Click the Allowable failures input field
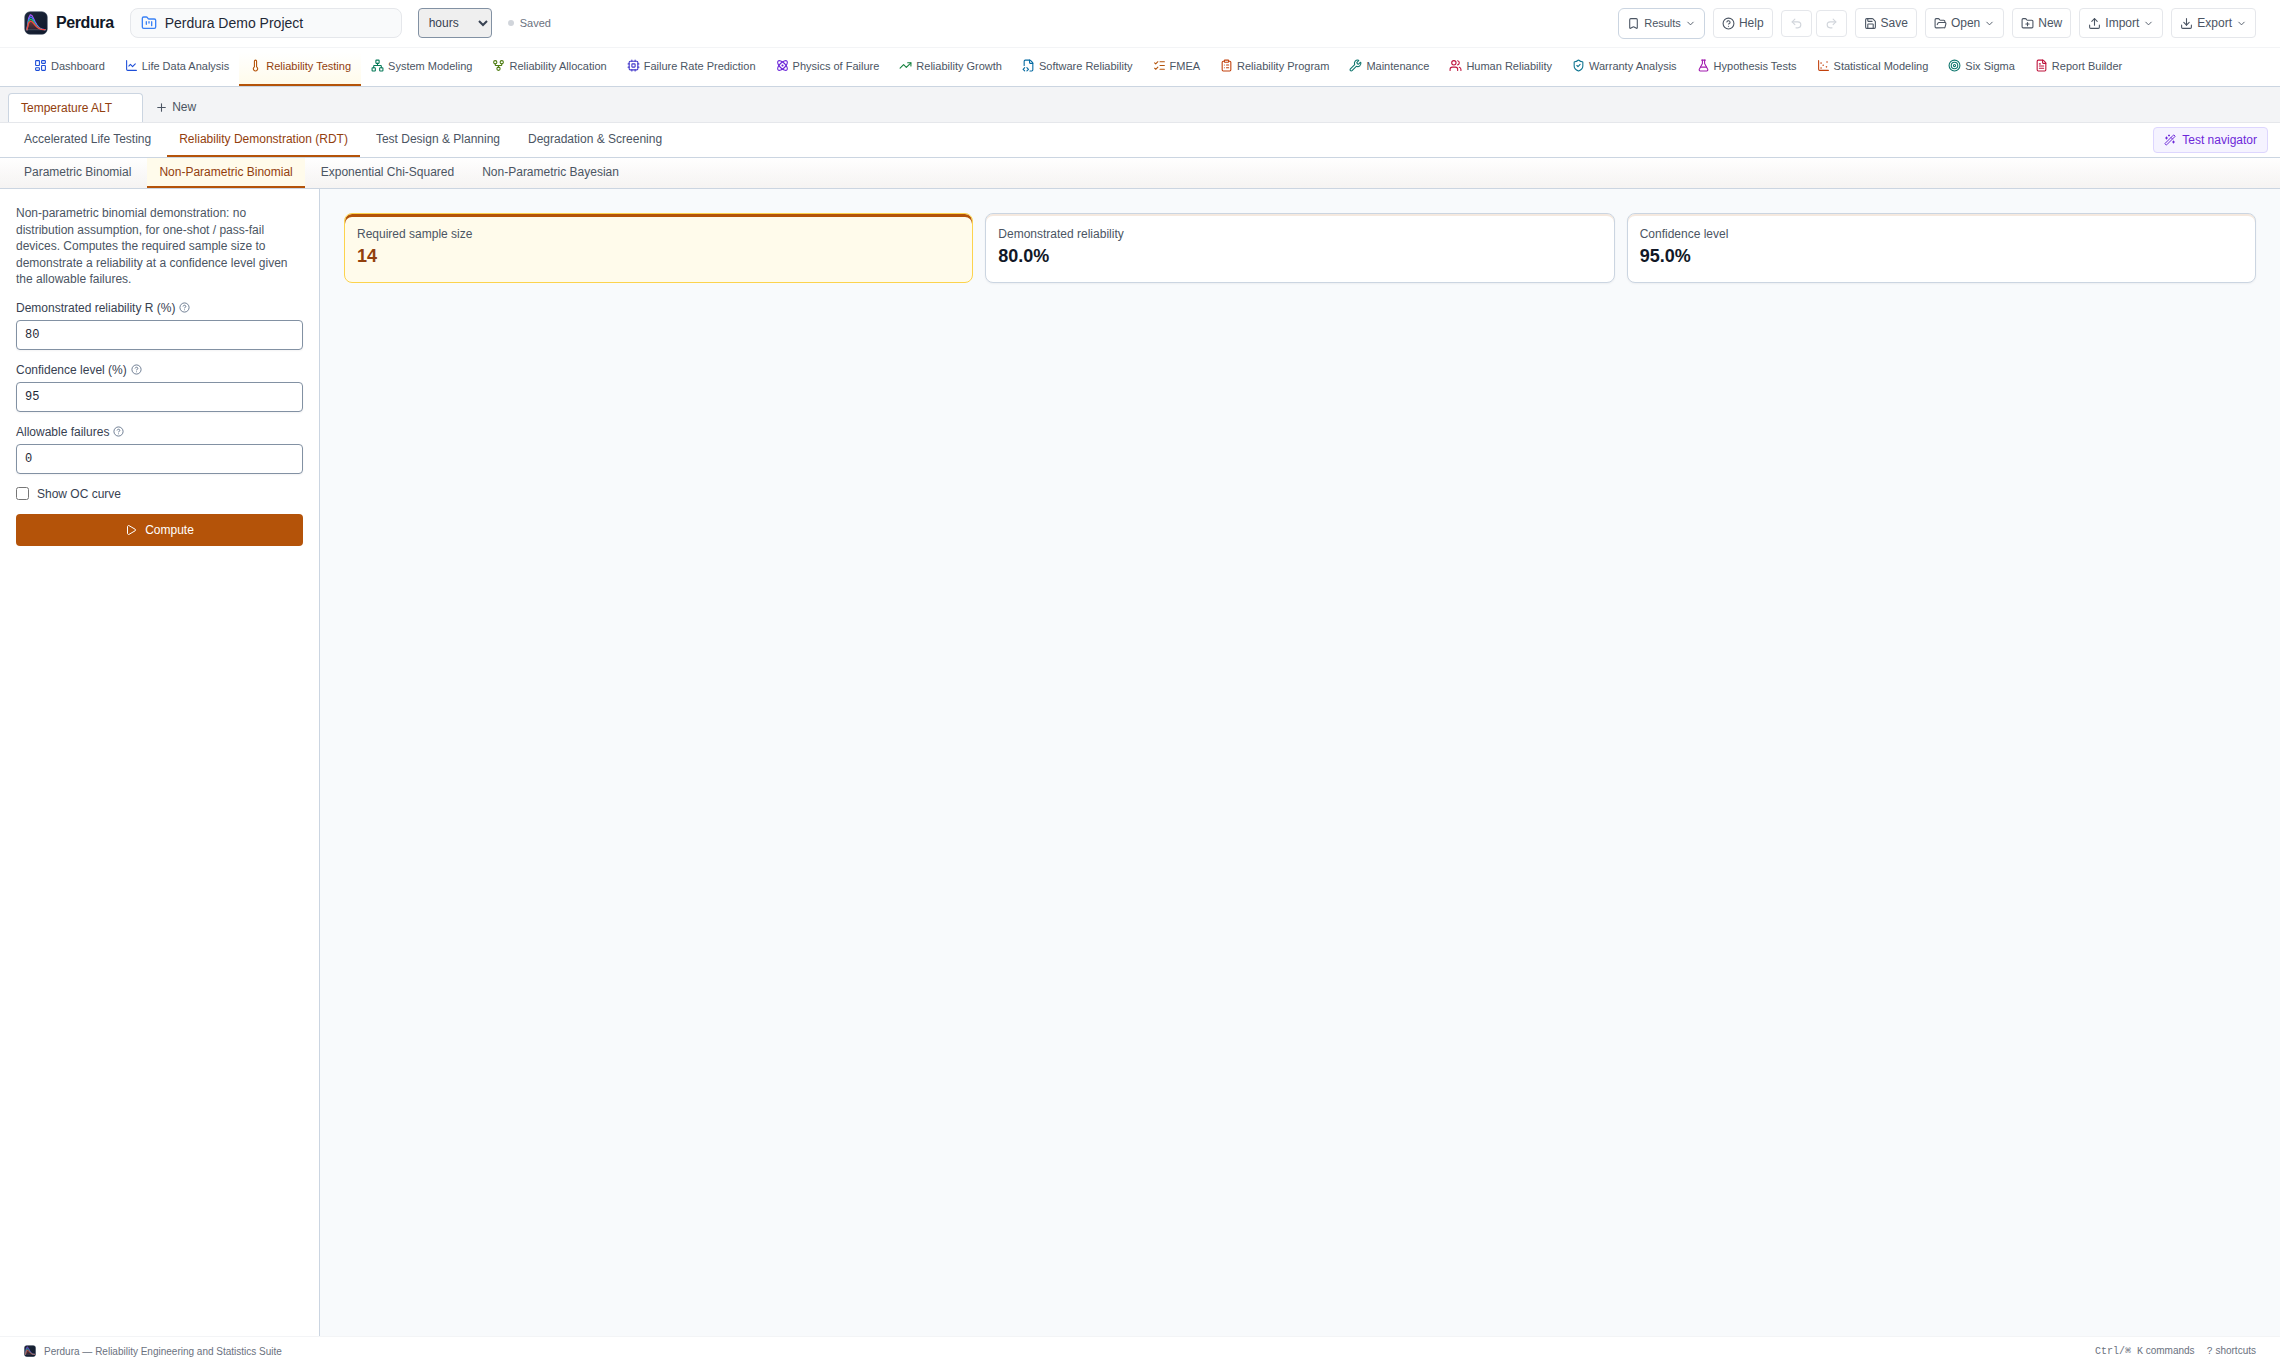 (x=159, y=459)
